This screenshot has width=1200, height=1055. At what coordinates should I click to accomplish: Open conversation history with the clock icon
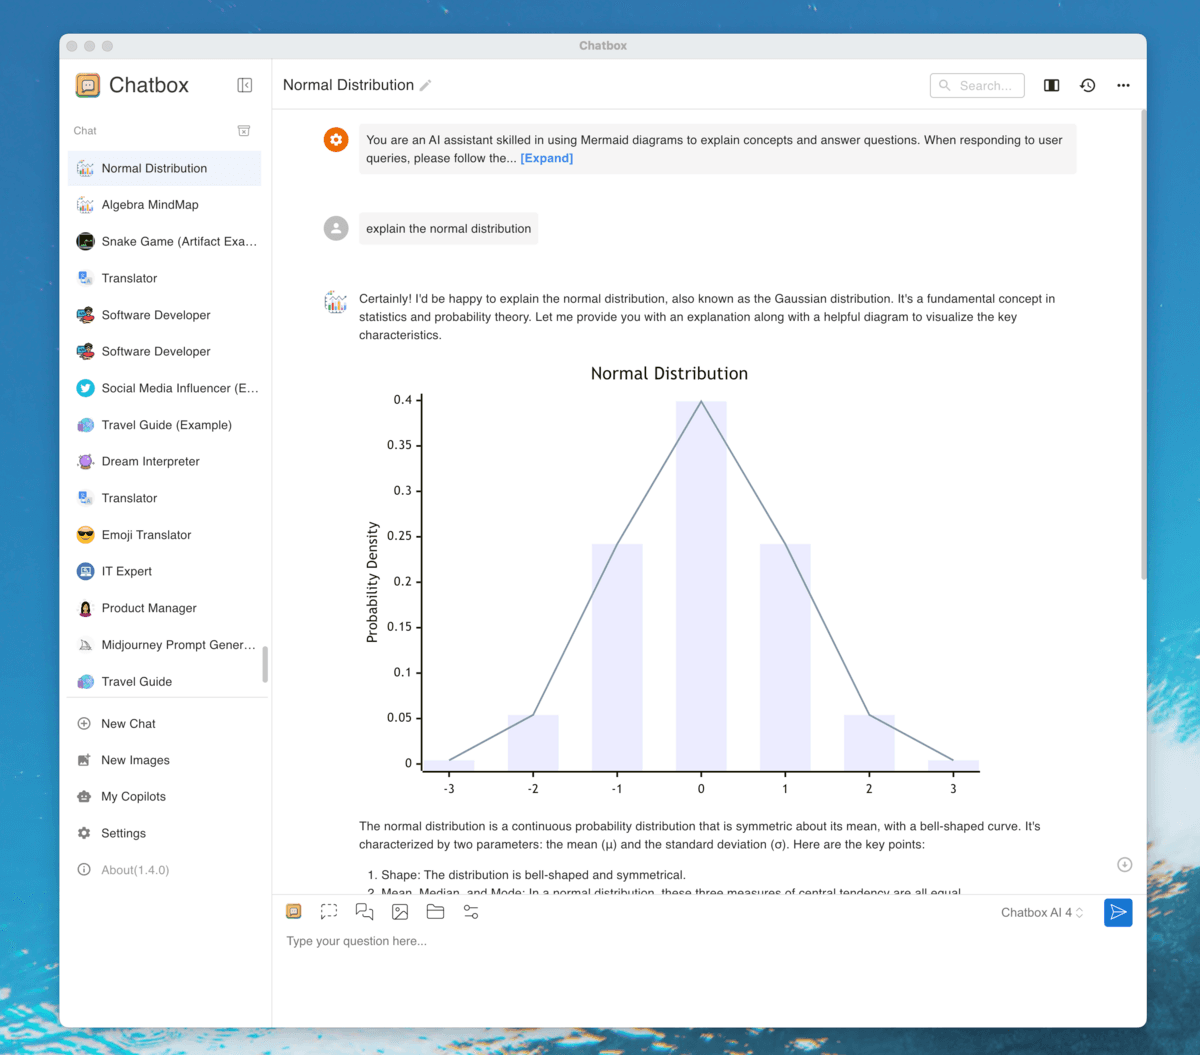[x=1087, y=85]
